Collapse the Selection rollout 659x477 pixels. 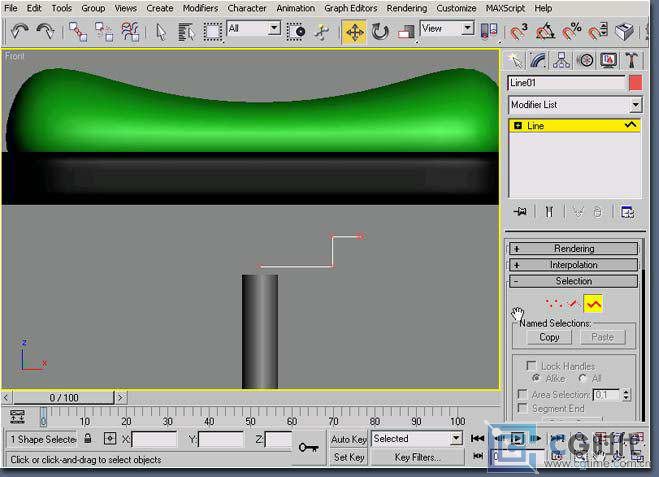tap(573, 281)
